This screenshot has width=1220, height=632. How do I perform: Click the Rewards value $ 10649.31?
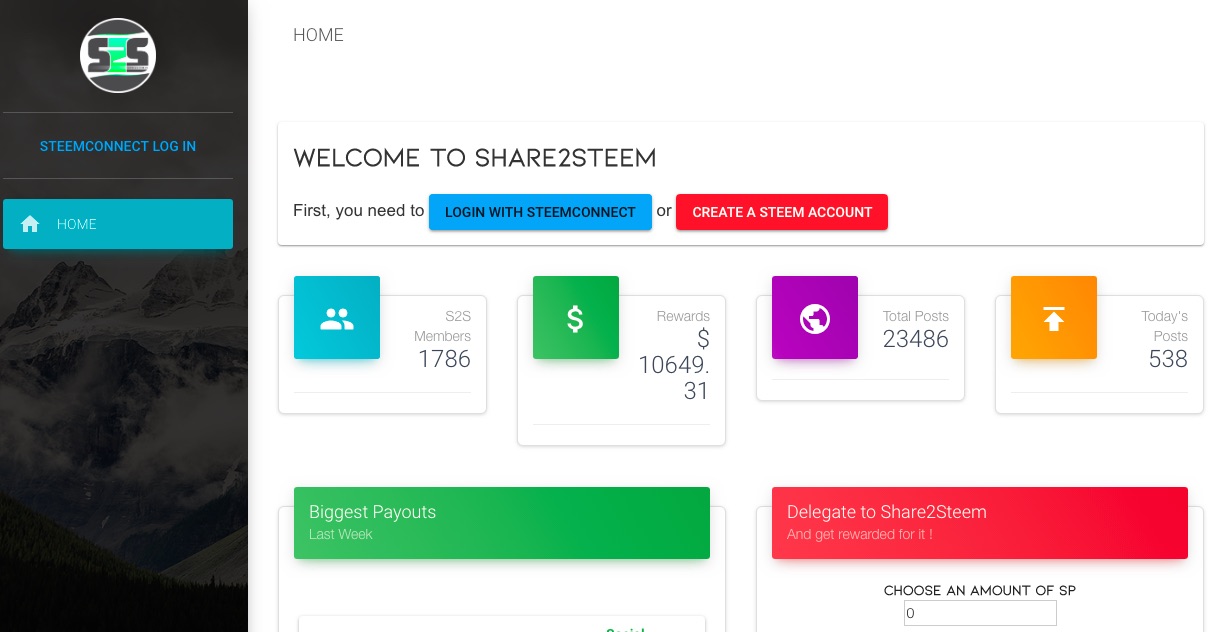click(x=674, y=365)
